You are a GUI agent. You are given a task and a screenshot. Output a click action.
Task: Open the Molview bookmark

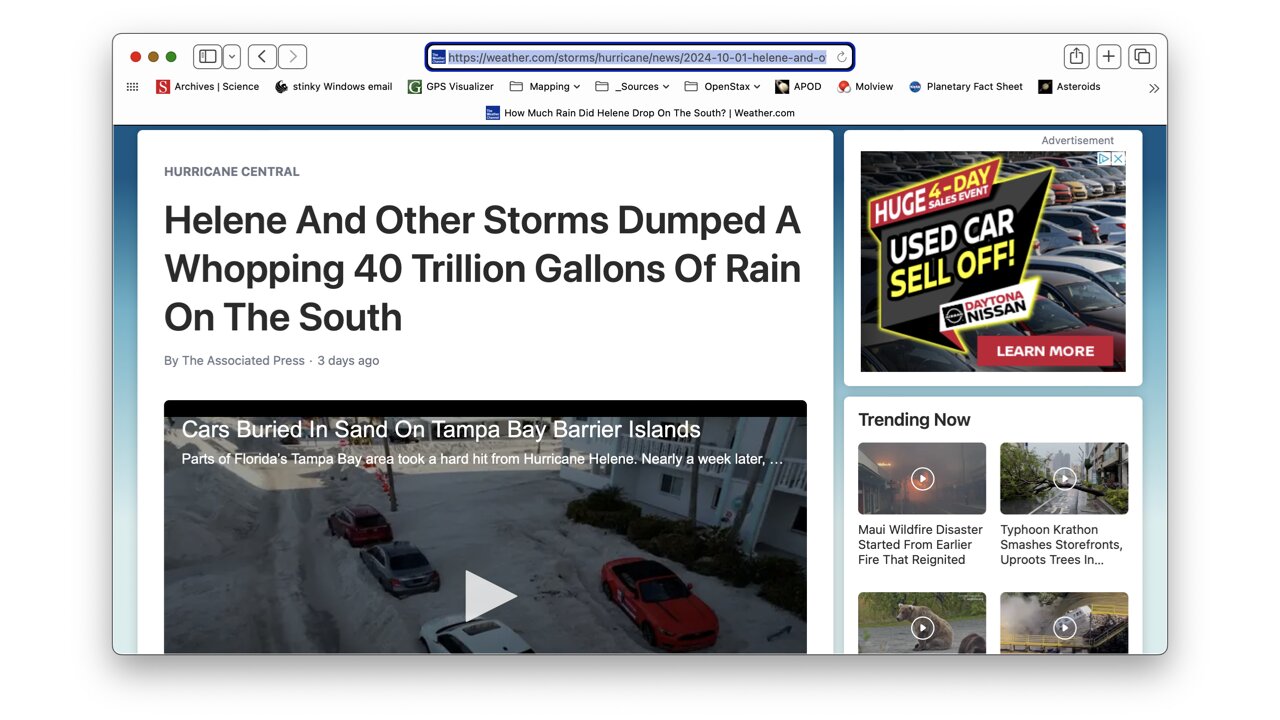pos(865,87)
